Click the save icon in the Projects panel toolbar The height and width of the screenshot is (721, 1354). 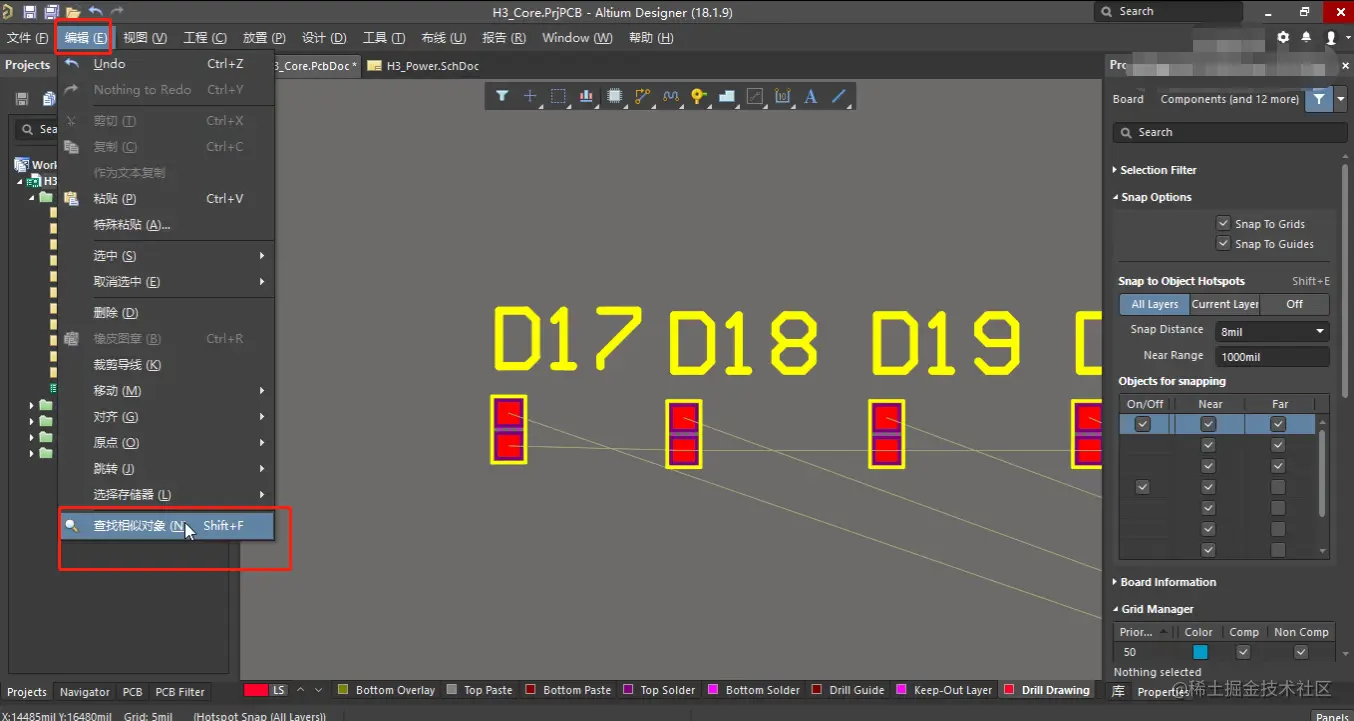pyautogui.click(x=21, y=99)
